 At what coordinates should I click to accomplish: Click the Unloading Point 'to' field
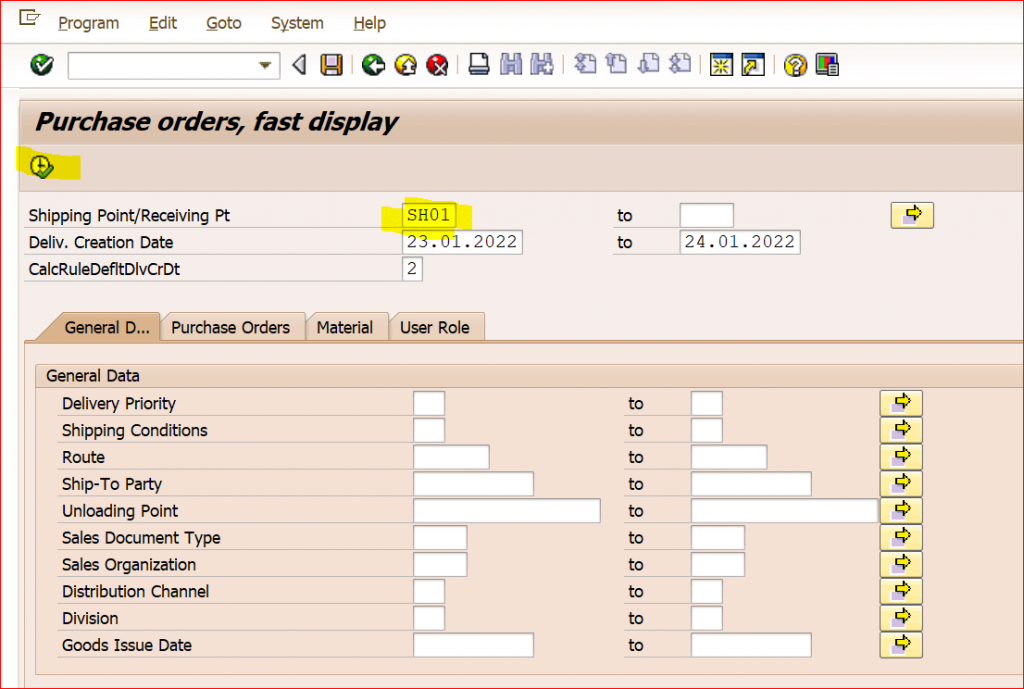pos(784,511)
